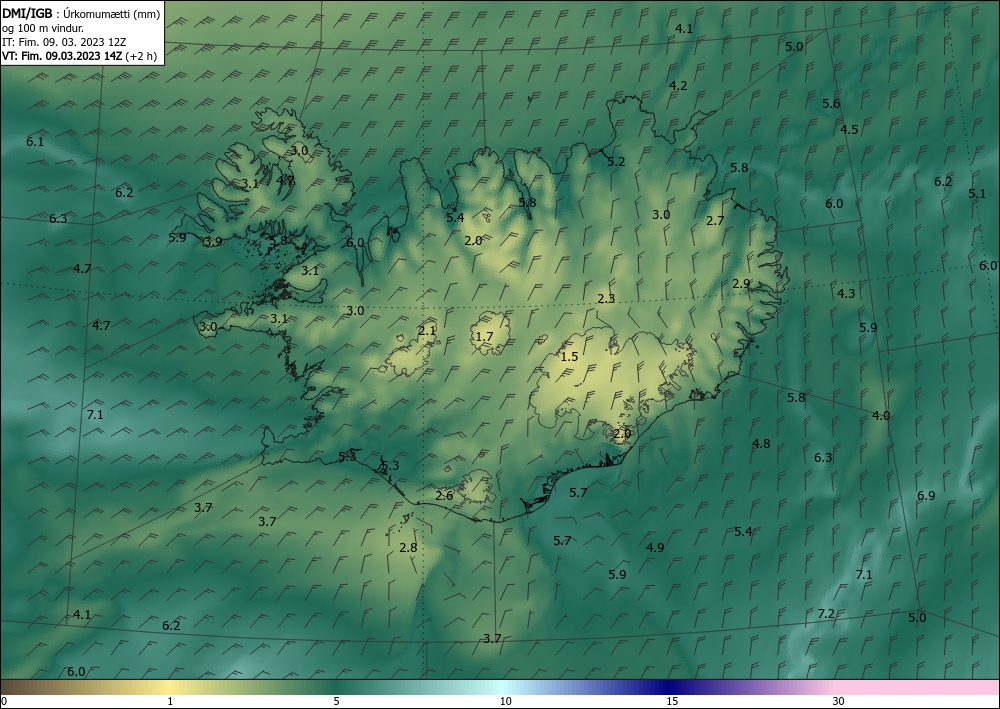This screenshot has width=1000, height=709.
Task: Click the 5.1 value on the map
Action: [977, 193]
